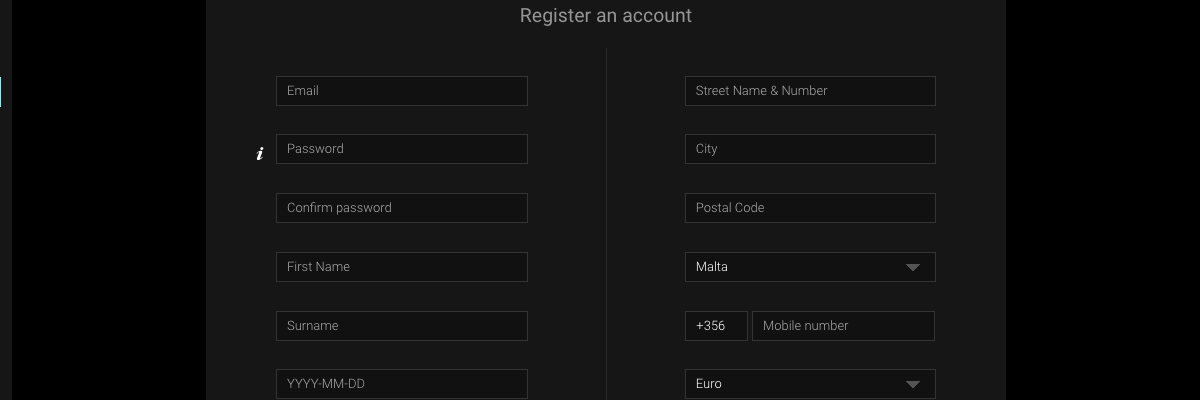The height and width of the screenshot is (400, 1200).
Task: Click the cyan sidebar indicator bar
Action: point(1,92)
